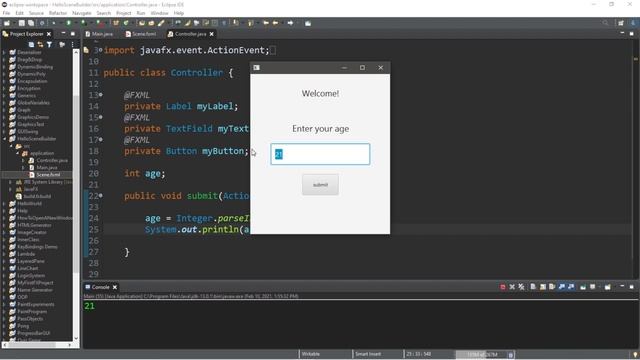Screen dimensions: 640x360
Task: Click the New Java Class toolbar icon
Action: (x=126, y=23)
